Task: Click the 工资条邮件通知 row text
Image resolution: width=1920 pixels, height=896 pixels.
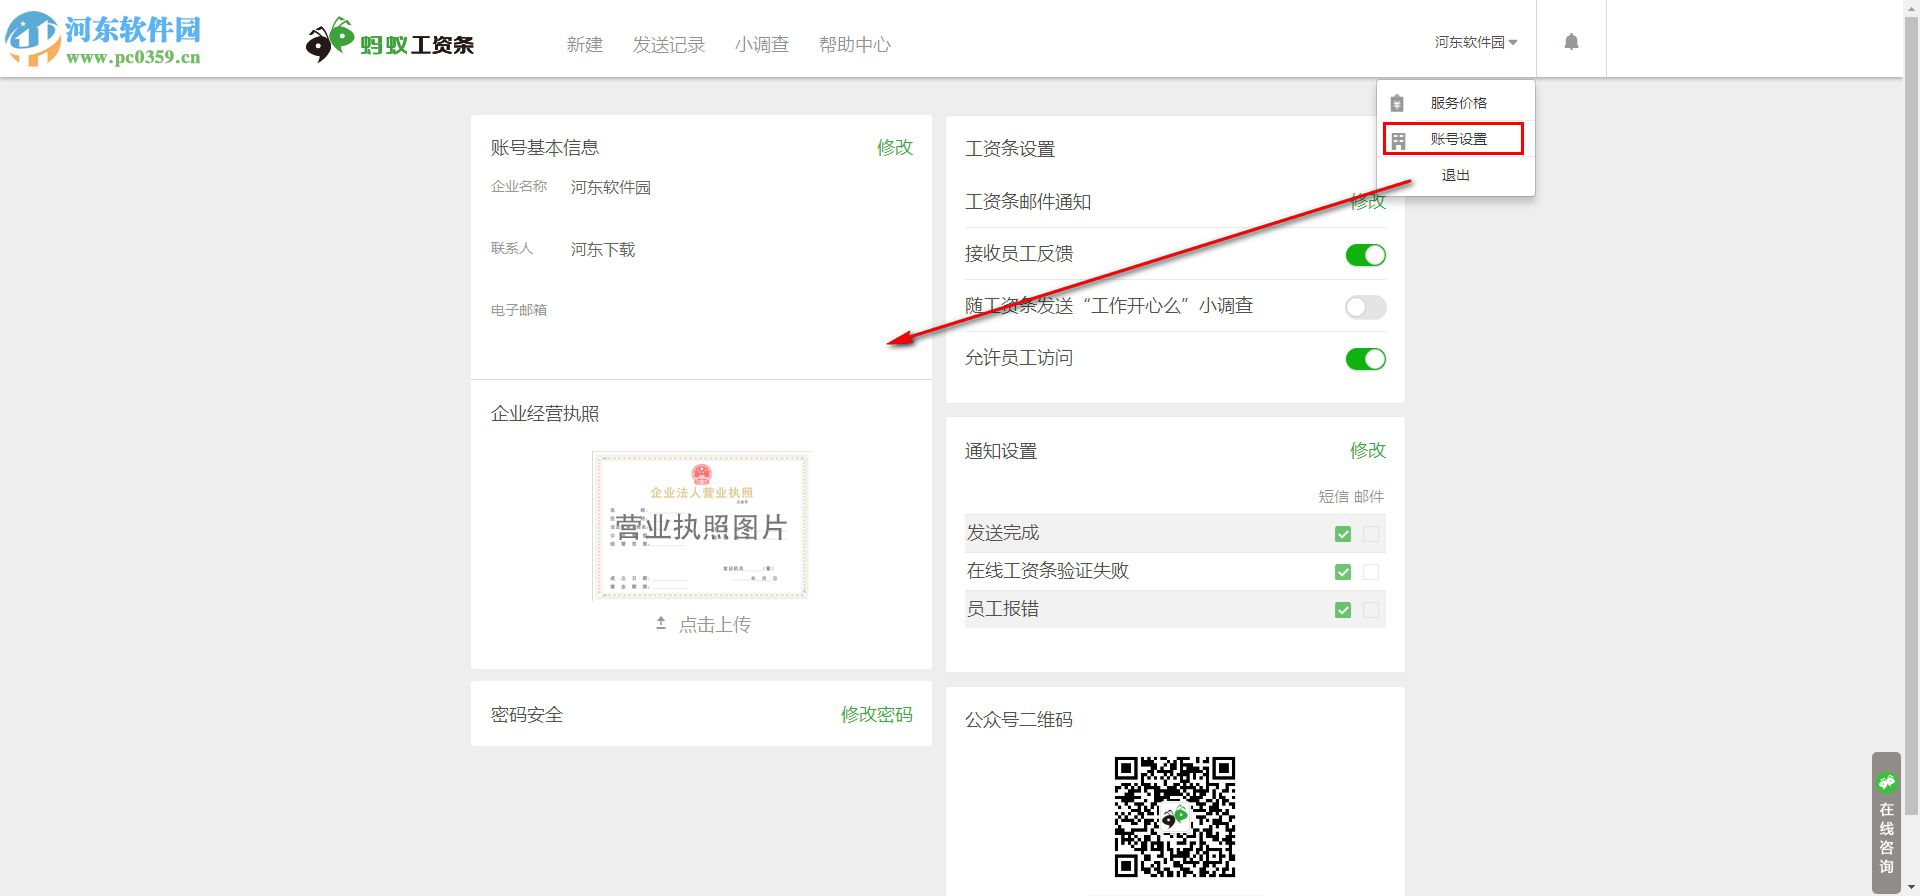Action: click(x=1028, y=202)
